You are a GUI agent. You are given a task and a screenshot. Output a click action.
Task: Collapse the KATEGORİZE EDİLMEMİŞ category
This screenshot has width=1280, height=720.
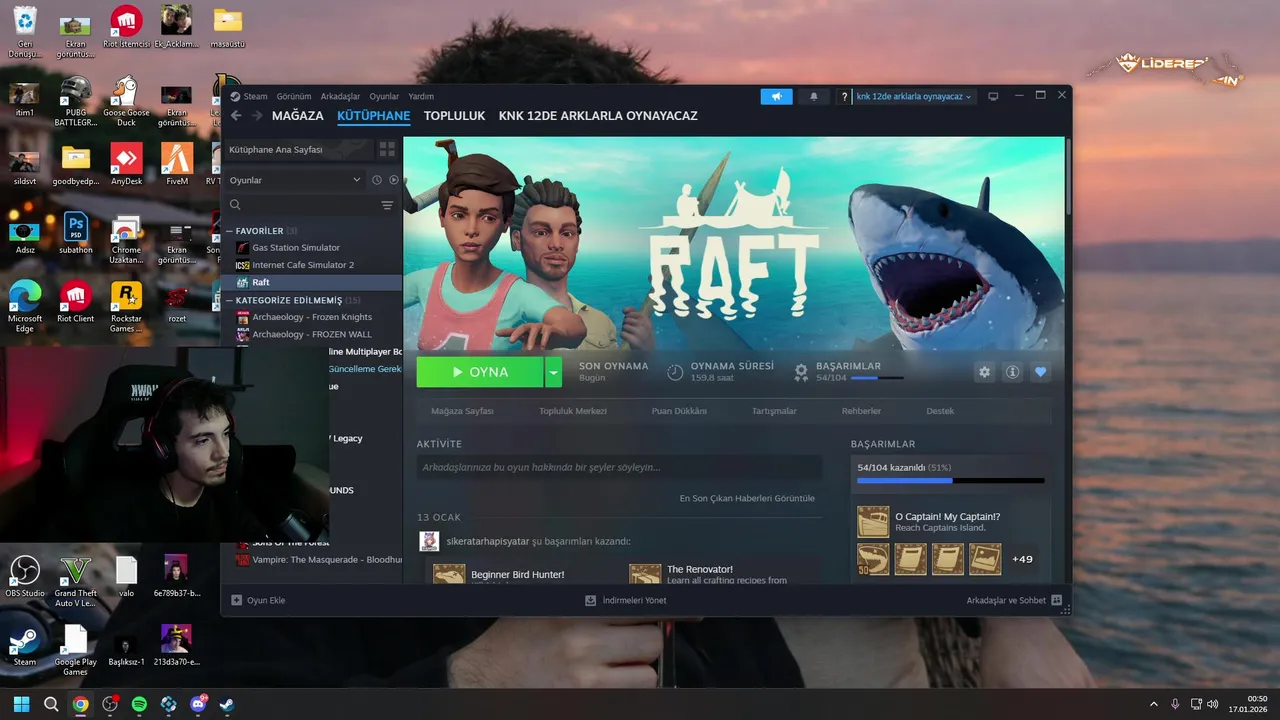[229, 300]
